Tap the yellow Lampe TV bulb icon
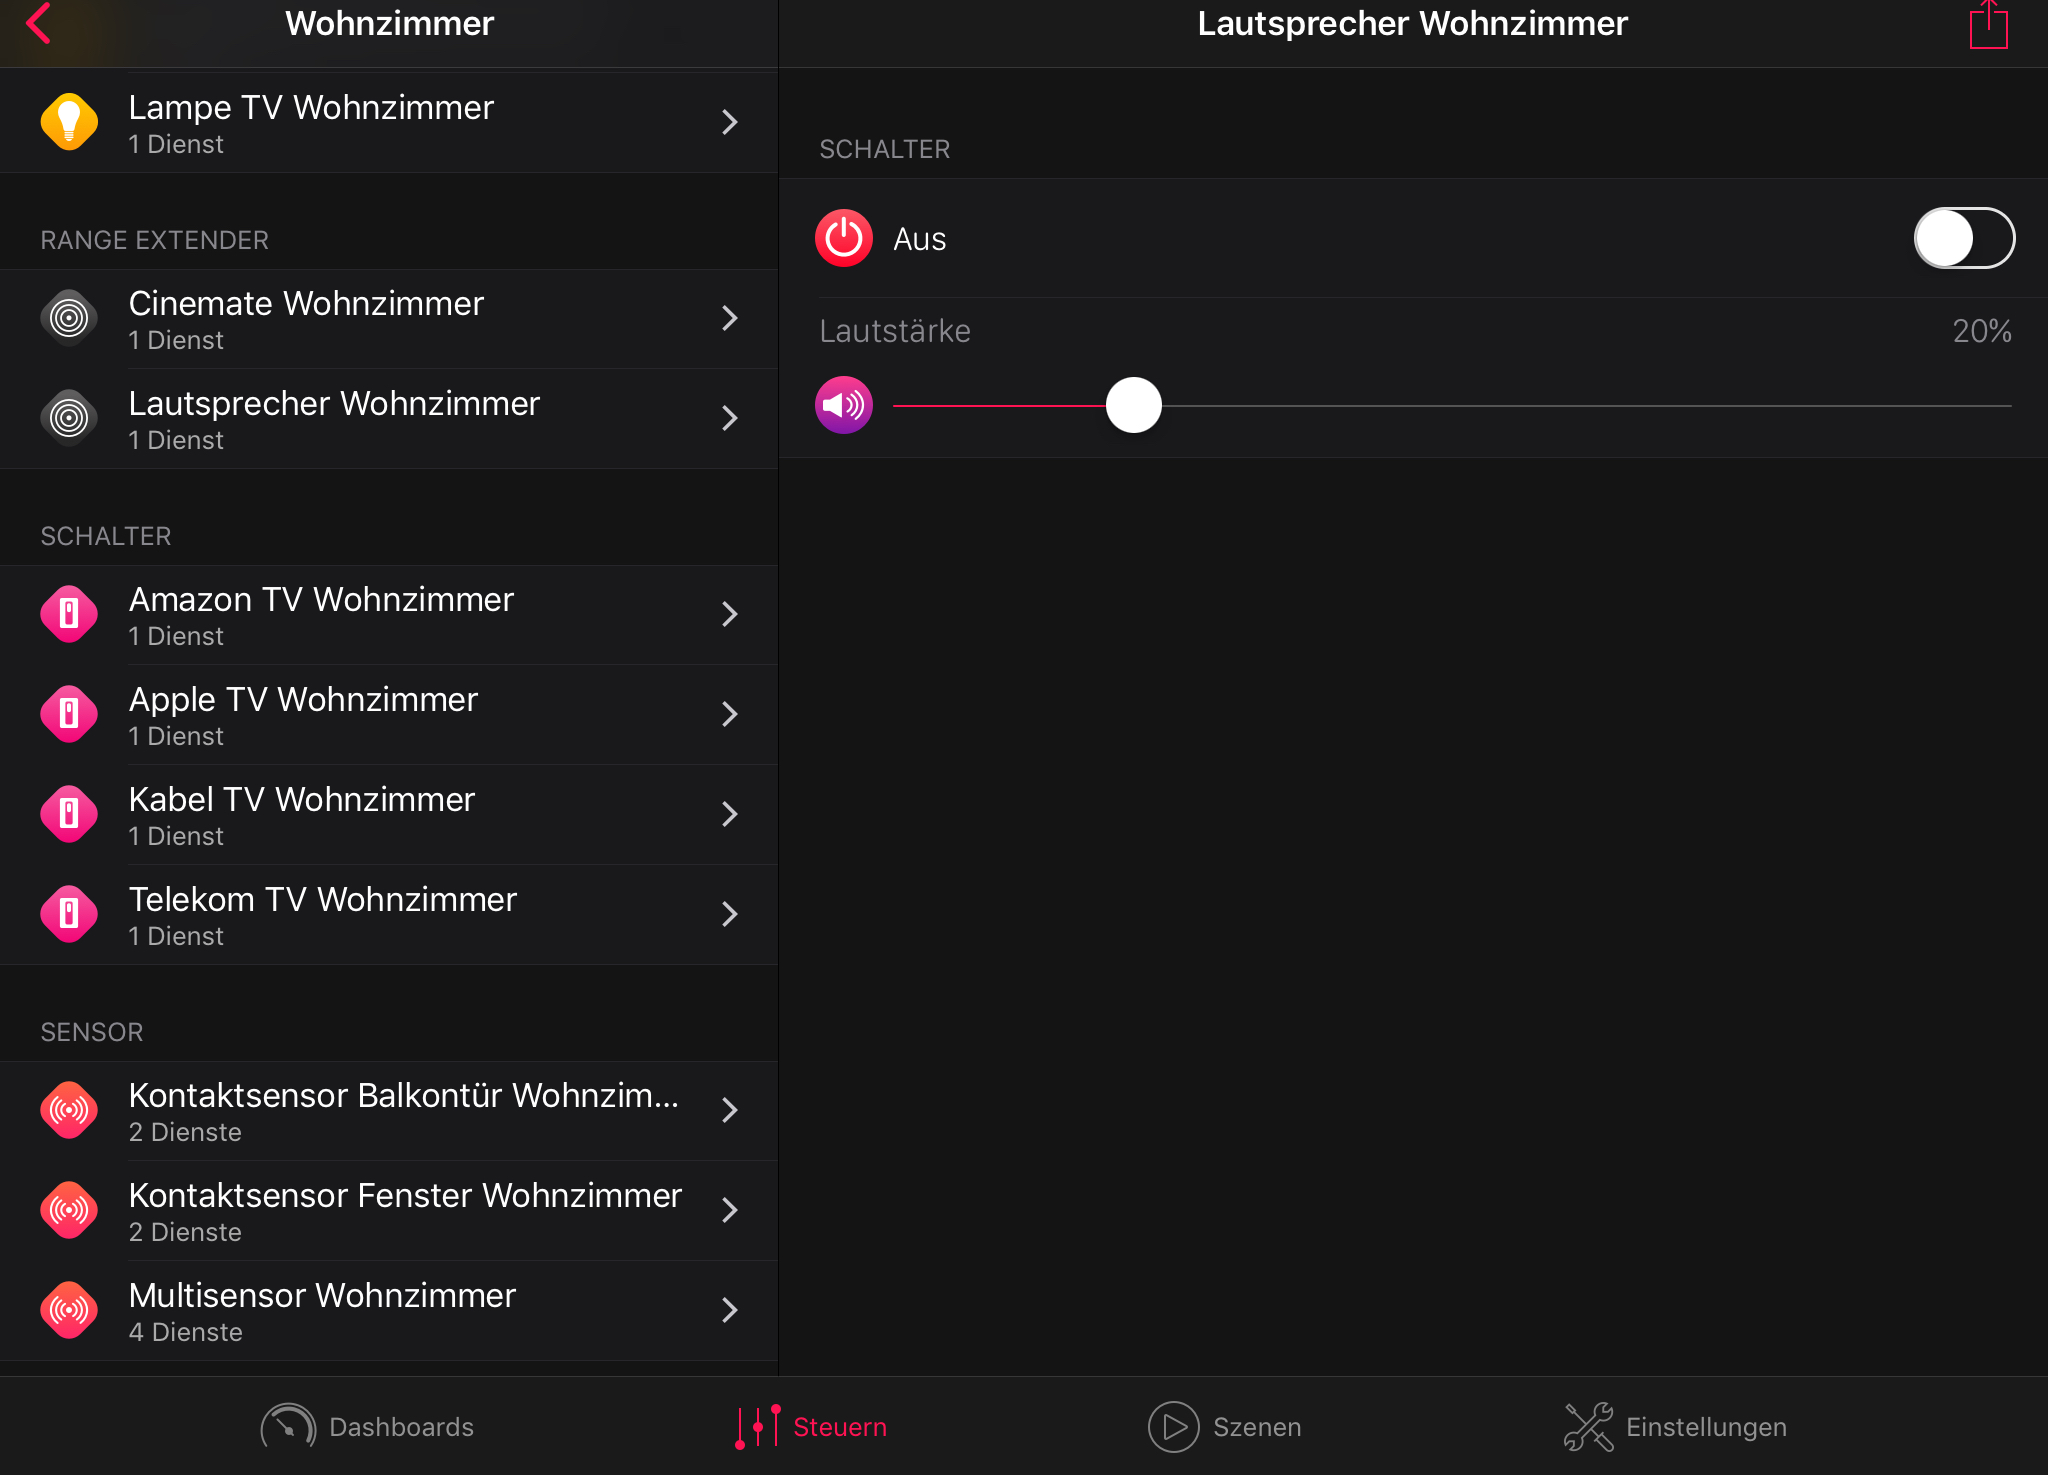The width and height of the screenshot is (2048, 1475). tap(69, 122)
